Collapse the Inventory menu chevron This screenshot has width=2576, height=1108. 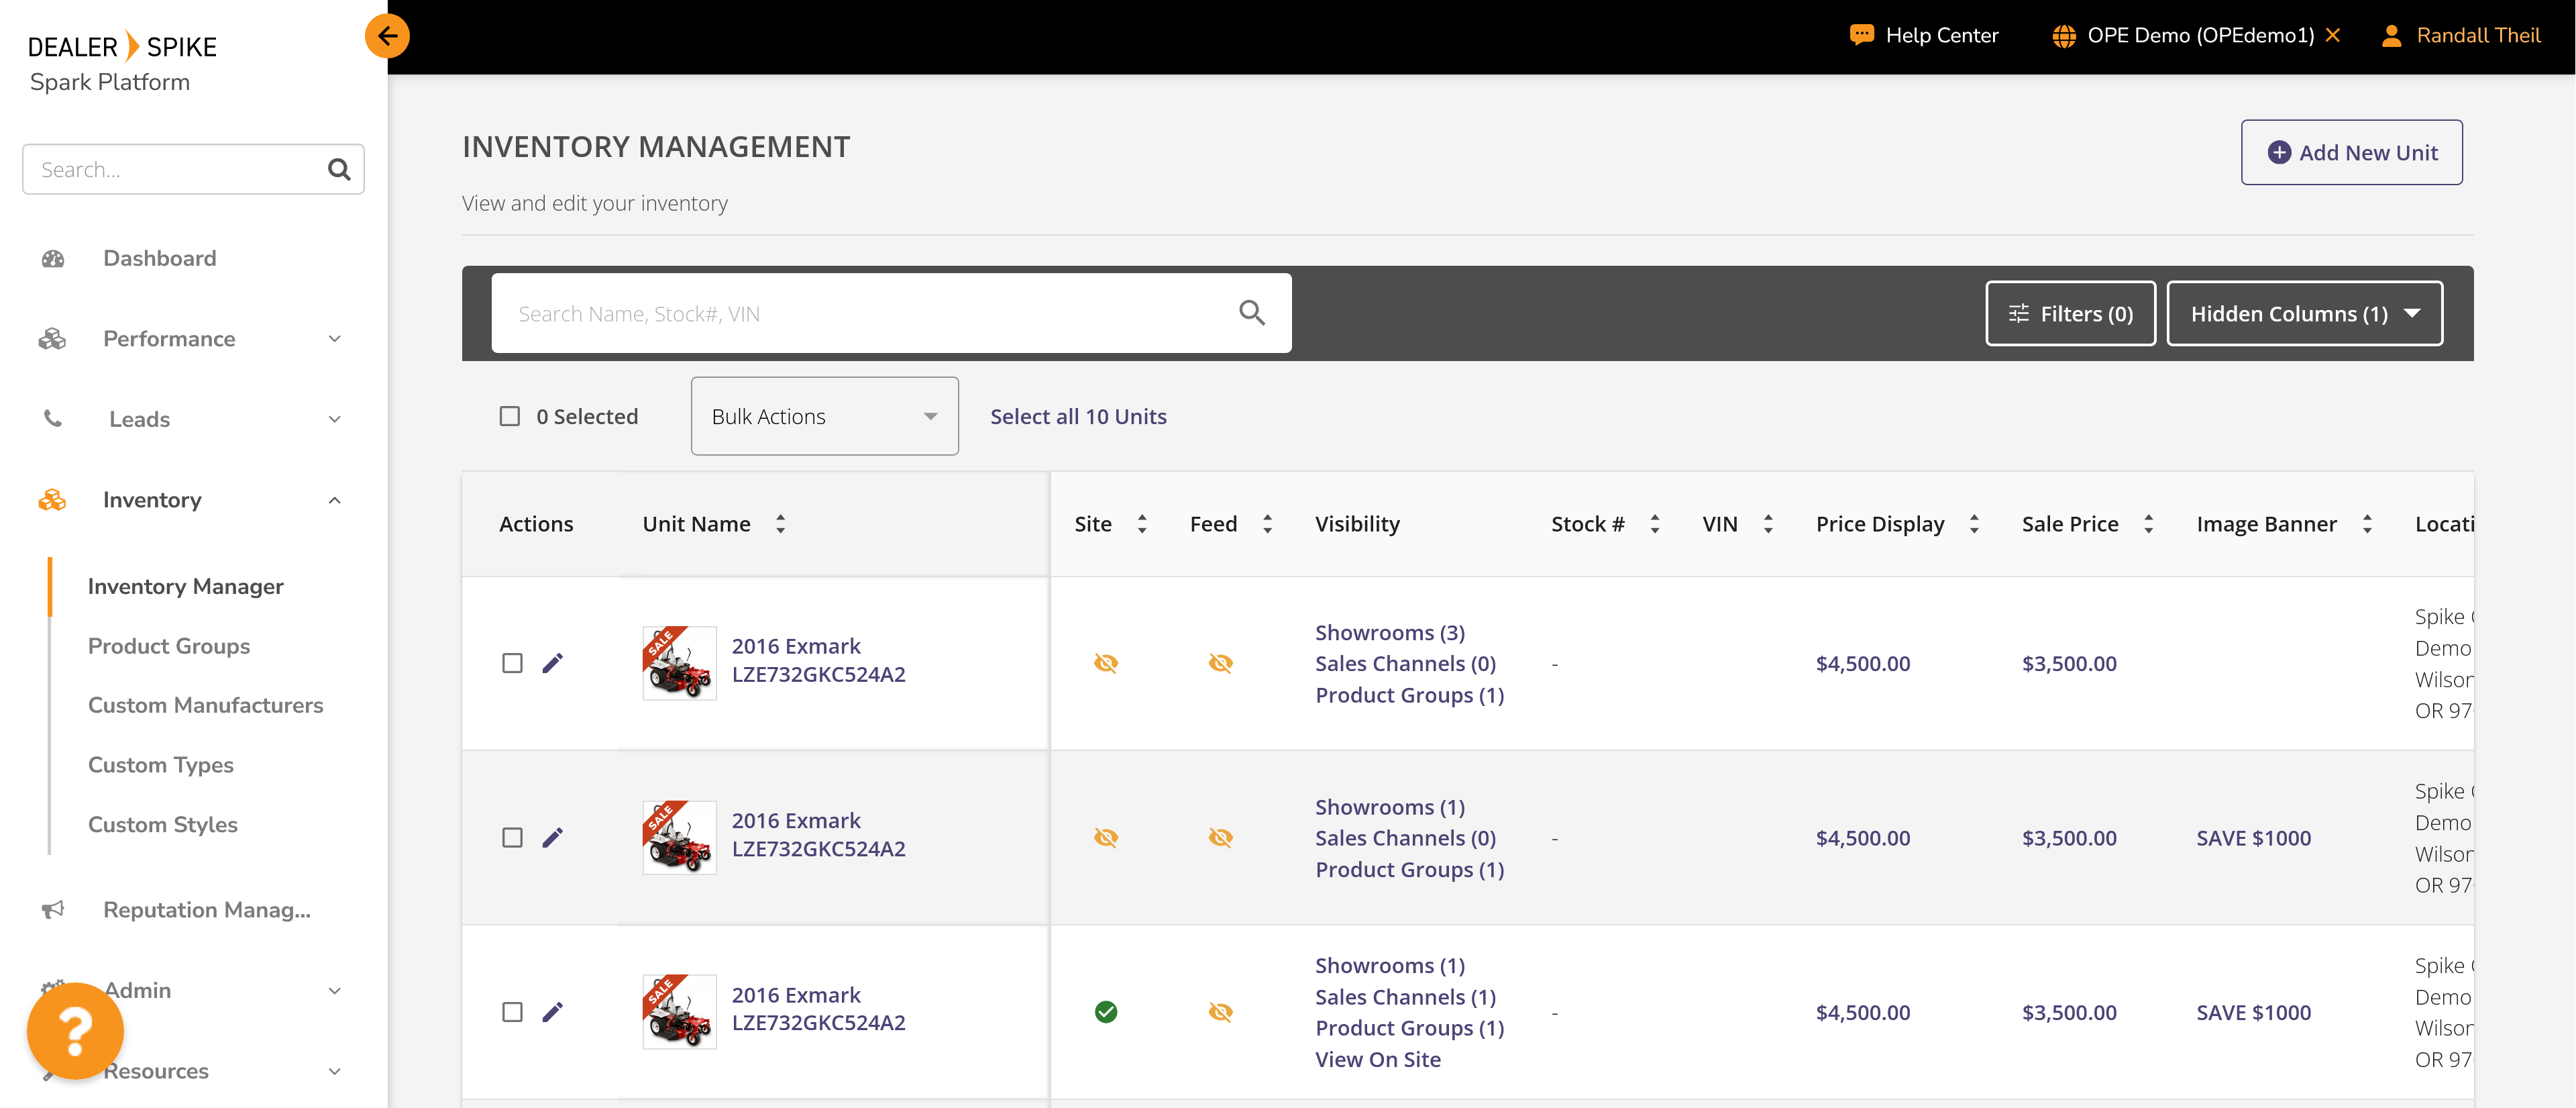pos(335,500)
